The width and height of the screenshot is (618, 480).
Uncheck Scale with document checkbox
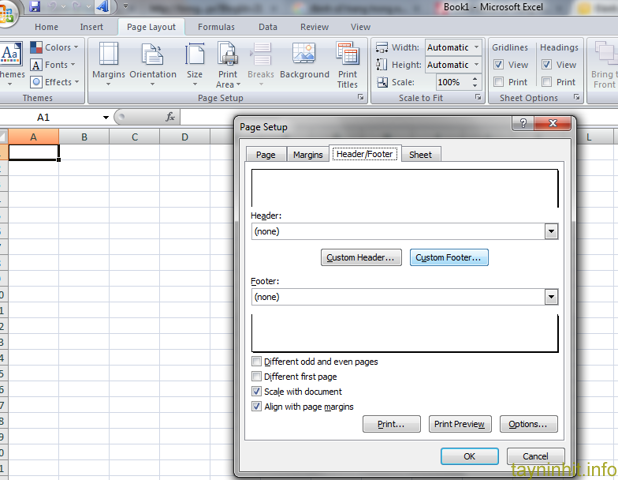[x=257, y=392]
